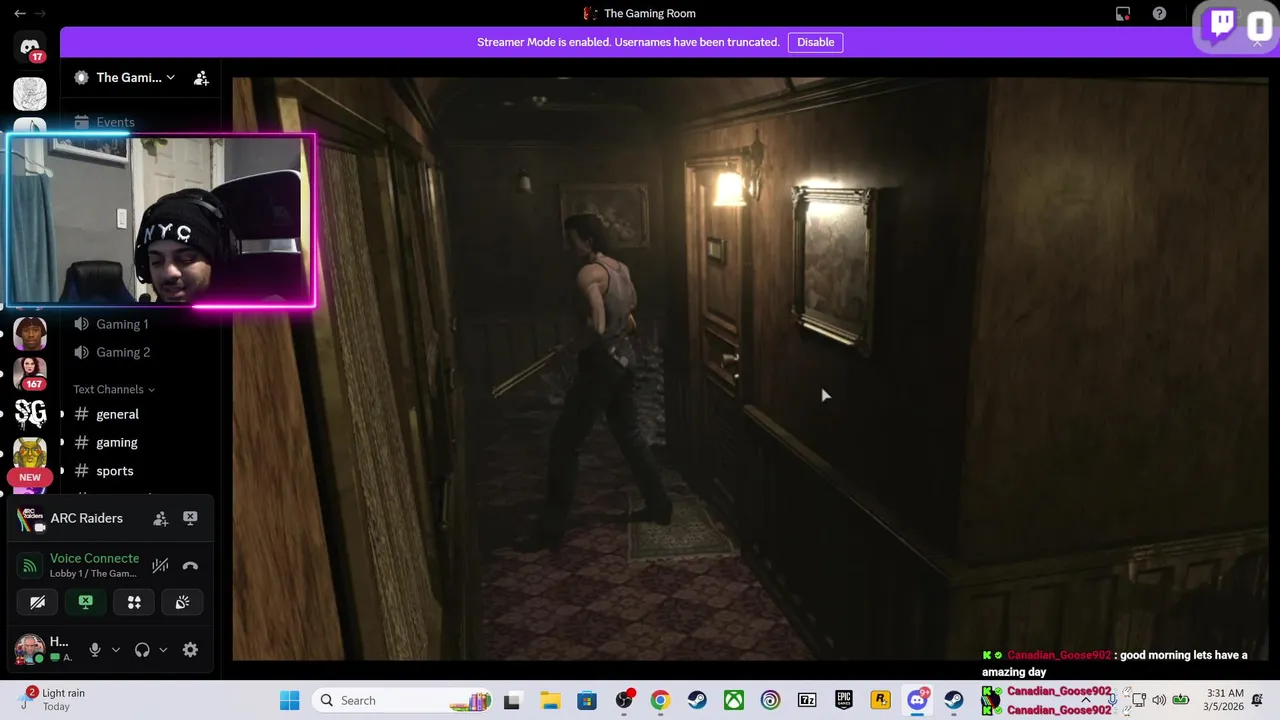Deafen with the headphones icon
1280x720 pixels.
tap(142, 650)
